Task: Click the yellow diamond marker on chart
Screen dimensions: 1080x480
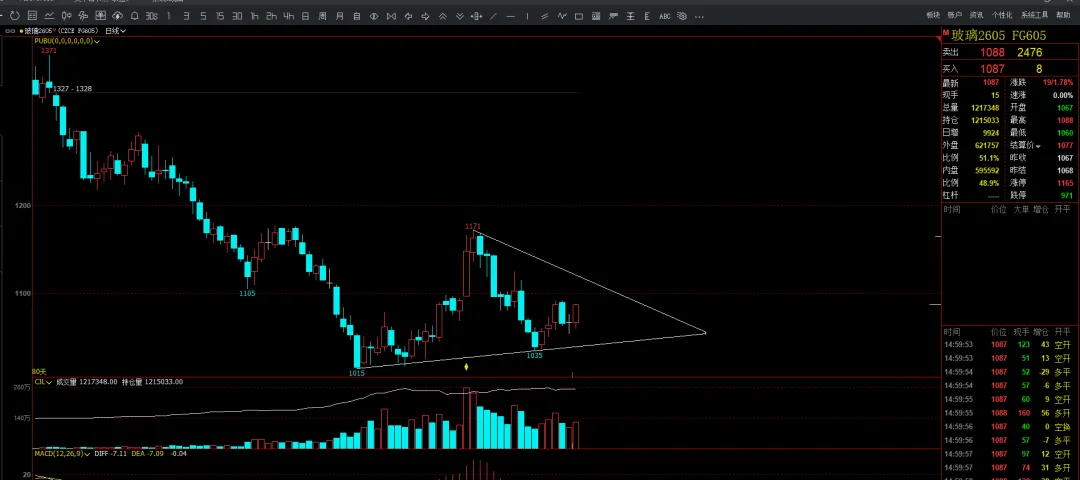Action: tap(466, 367)
